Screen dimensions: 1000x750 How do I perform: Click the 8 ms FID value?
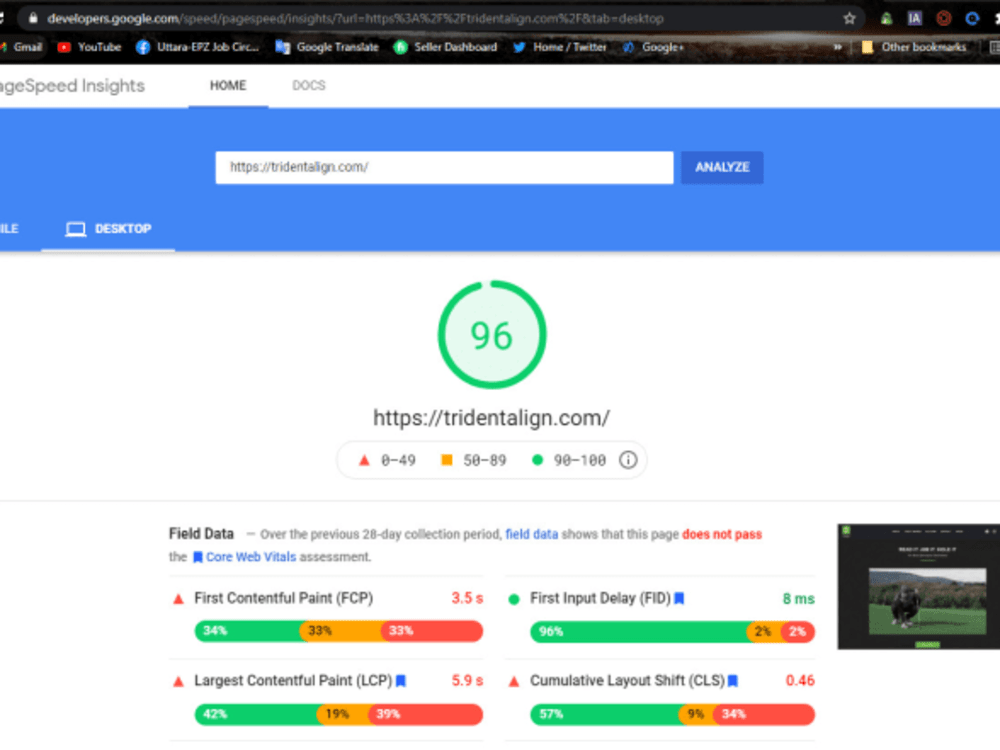798,599
